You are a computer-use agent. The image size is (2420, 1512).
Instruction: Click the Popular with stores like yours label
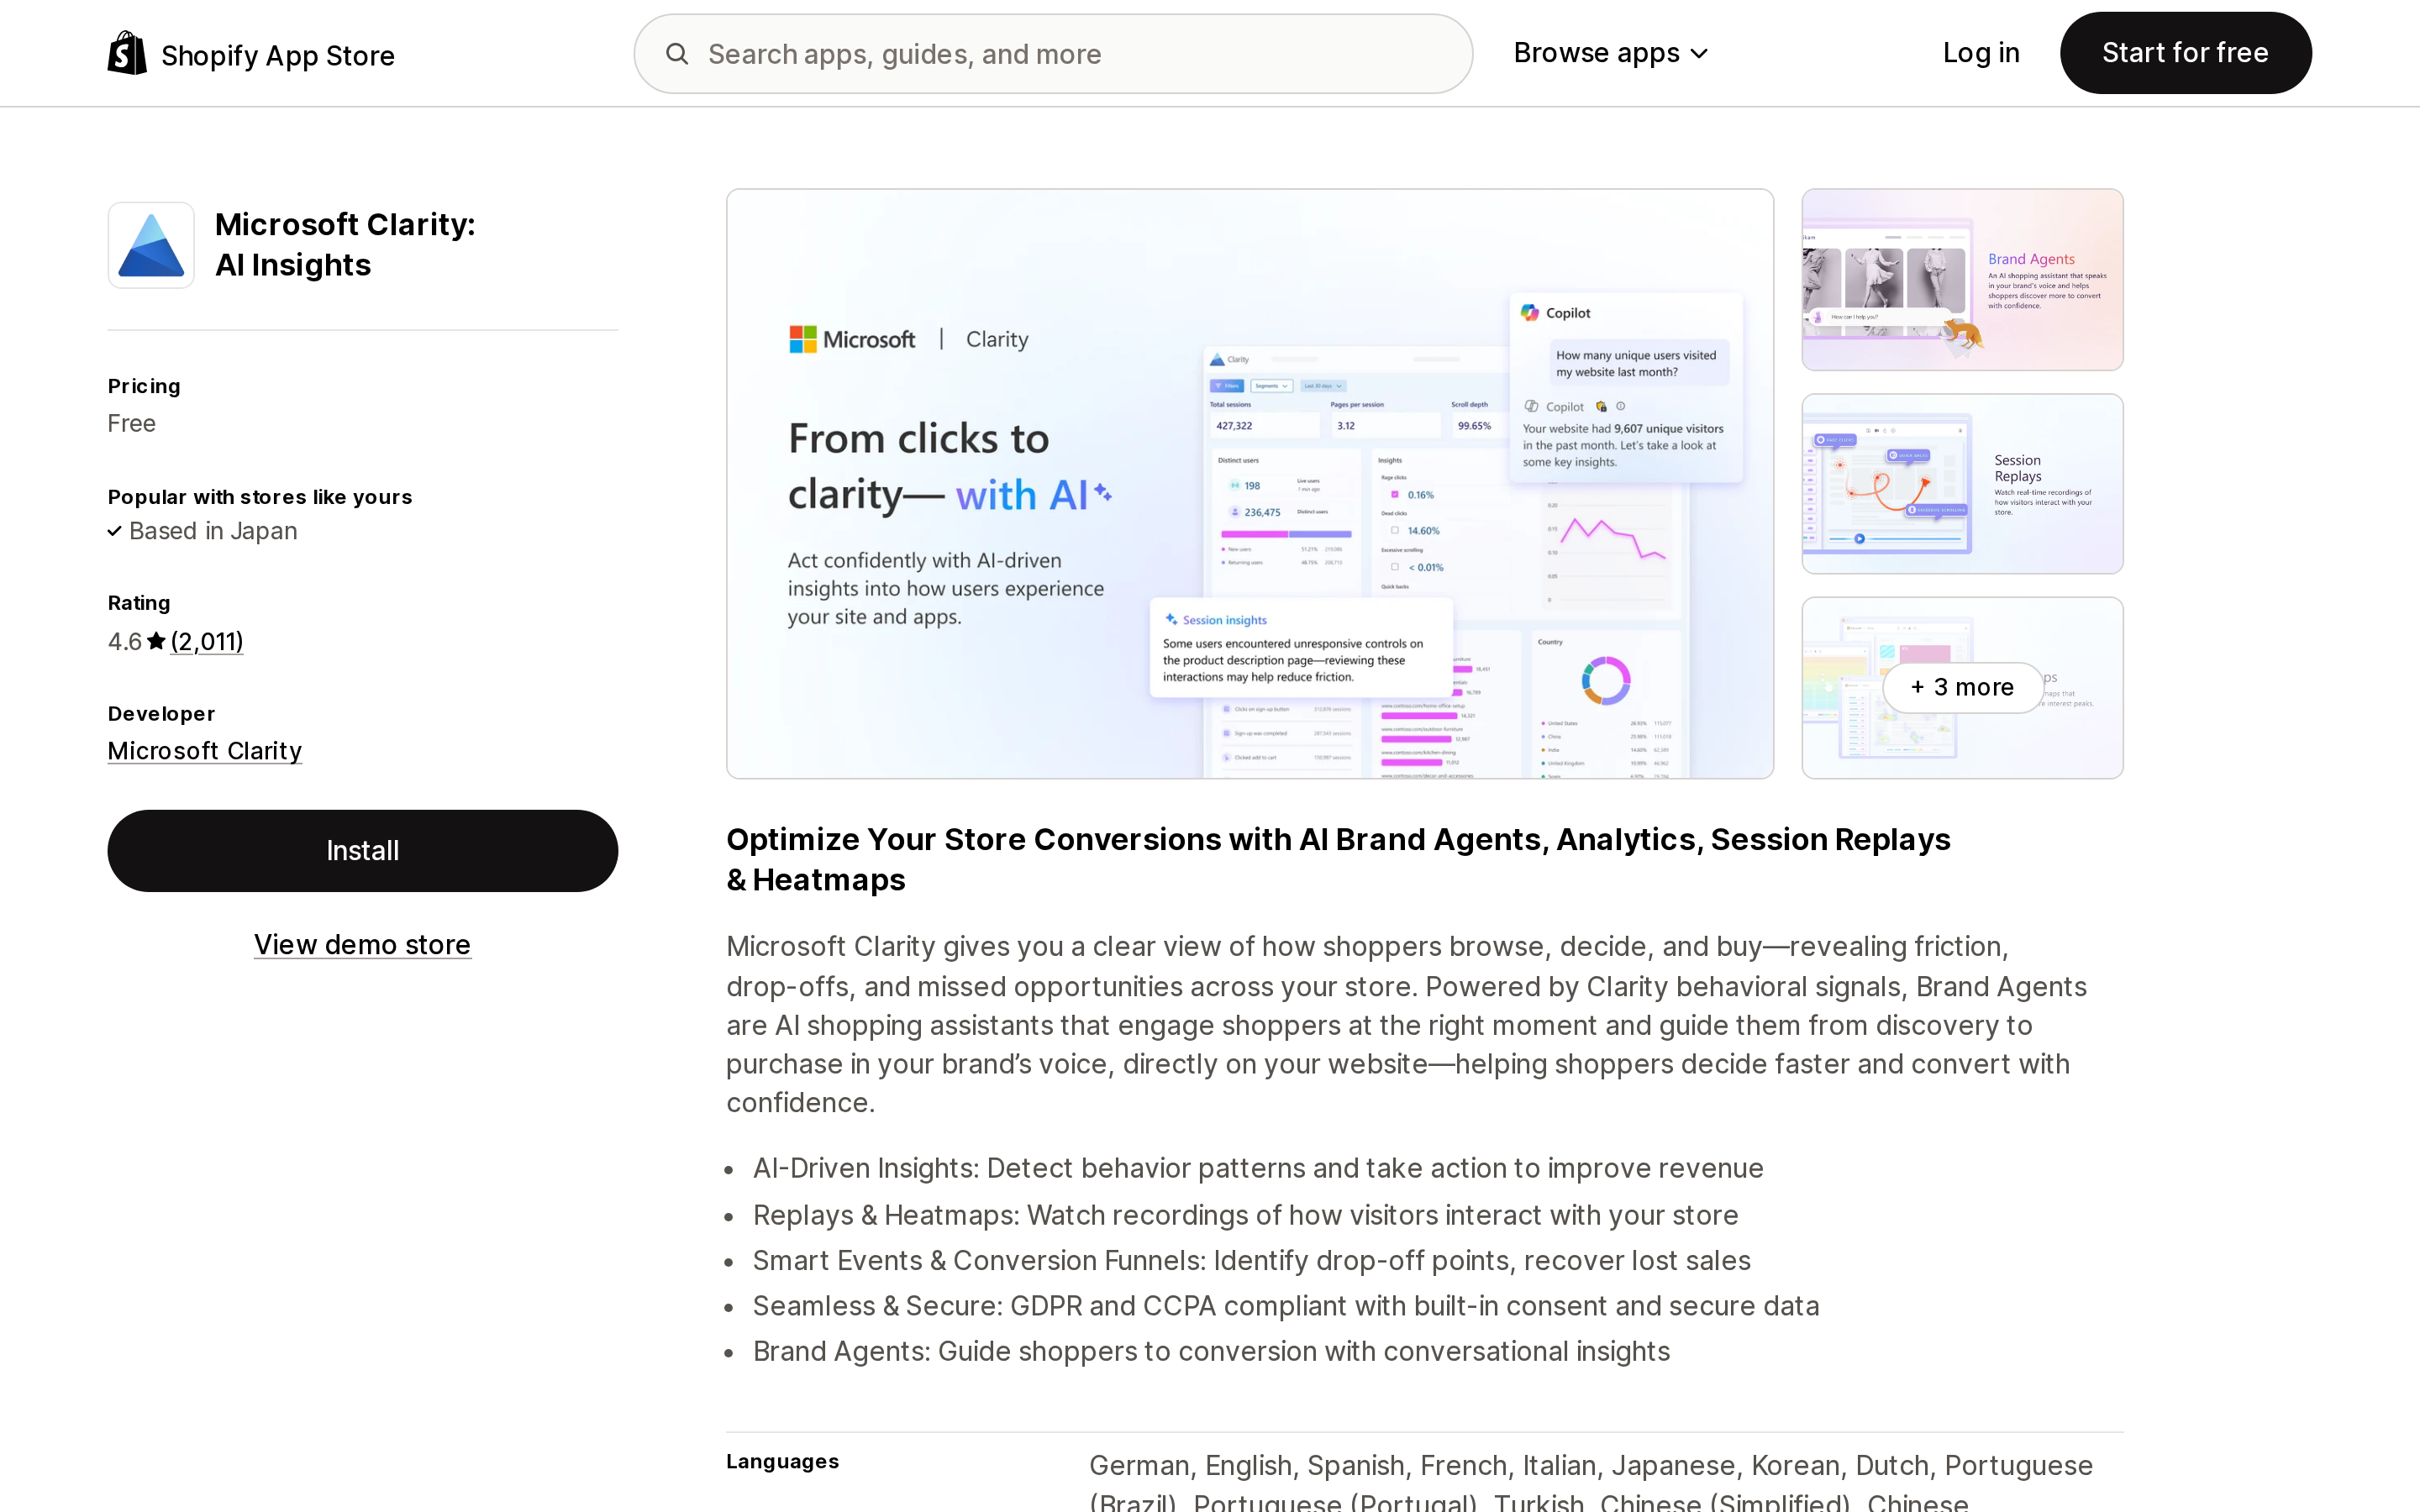[260, 497]
